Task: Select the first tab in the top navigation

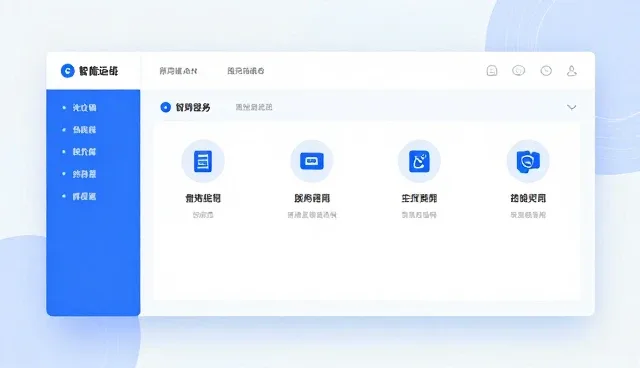Action: pyautogui.click(x=178, y=71)
